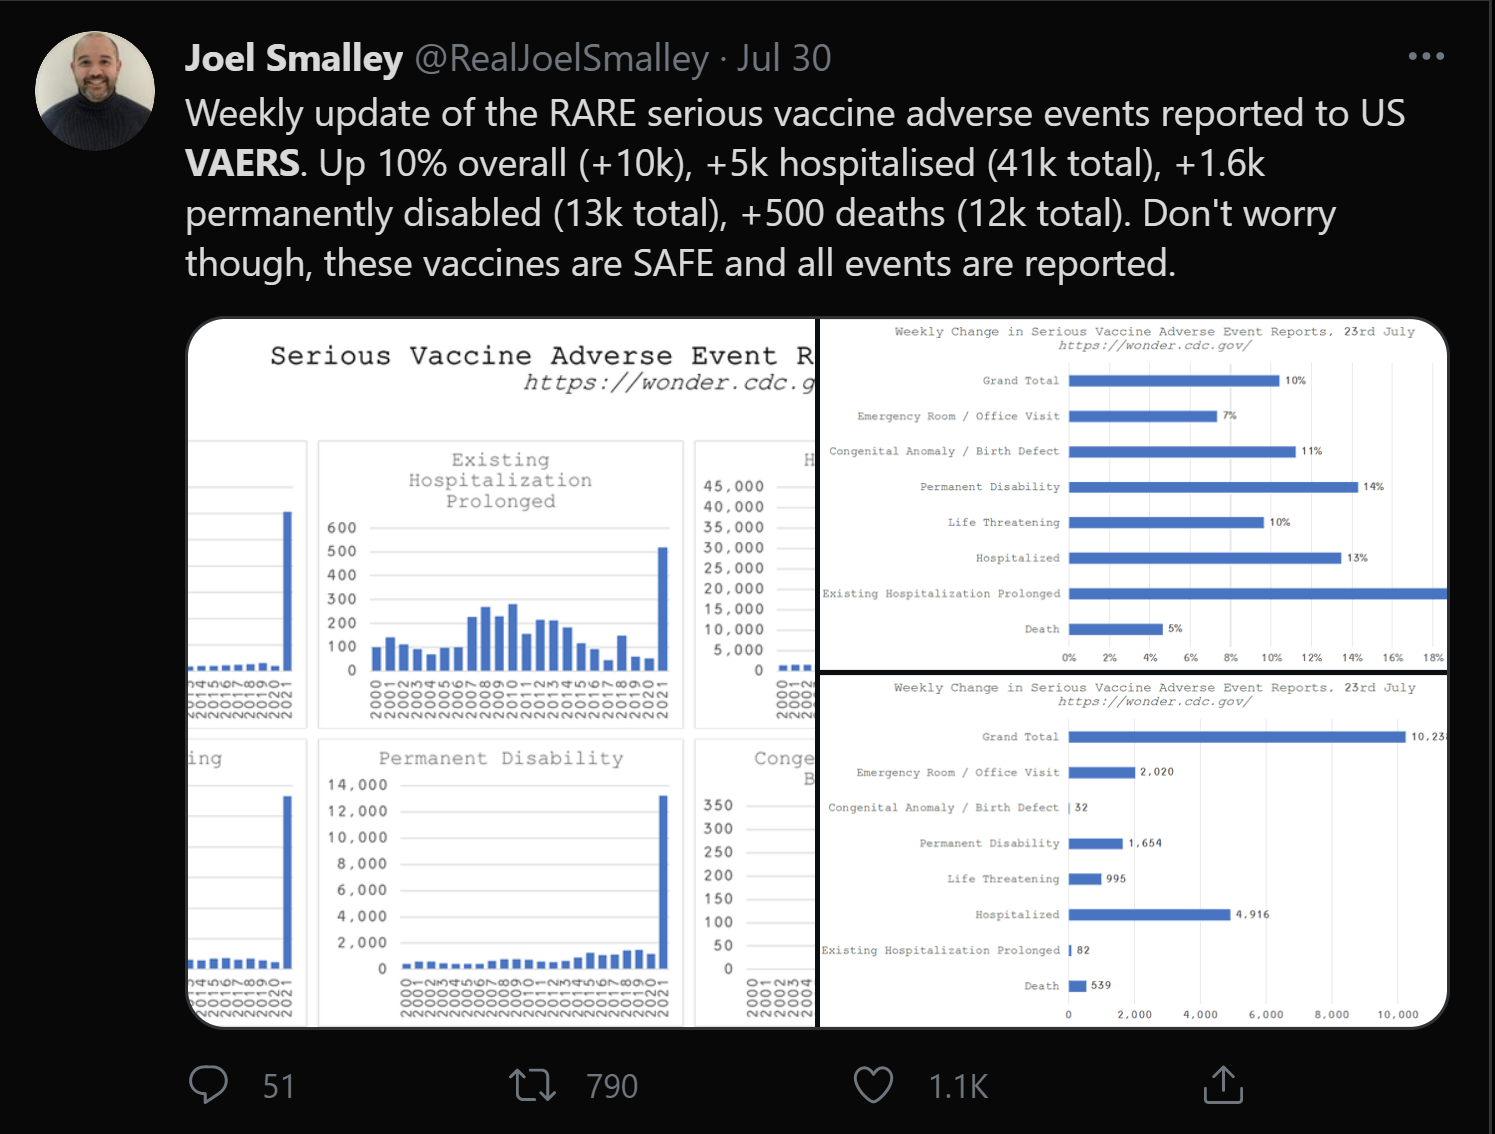1495x1134 pixels.
Task: Like the tweet with the heart icon
Action: click(873, 1085)
